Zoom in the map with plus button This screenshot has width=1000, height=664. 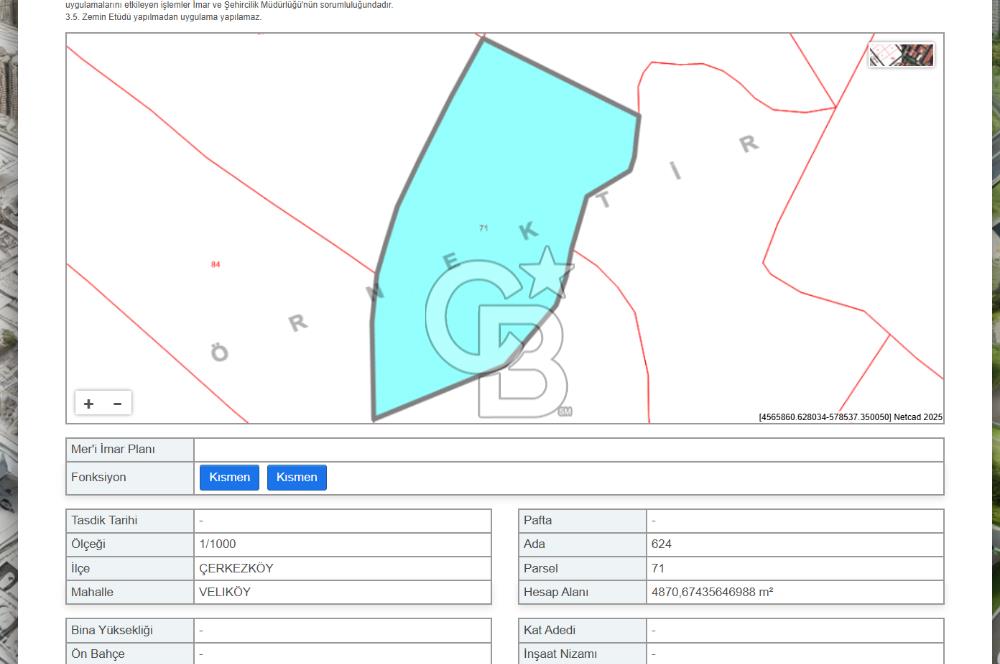click(89, 404)
